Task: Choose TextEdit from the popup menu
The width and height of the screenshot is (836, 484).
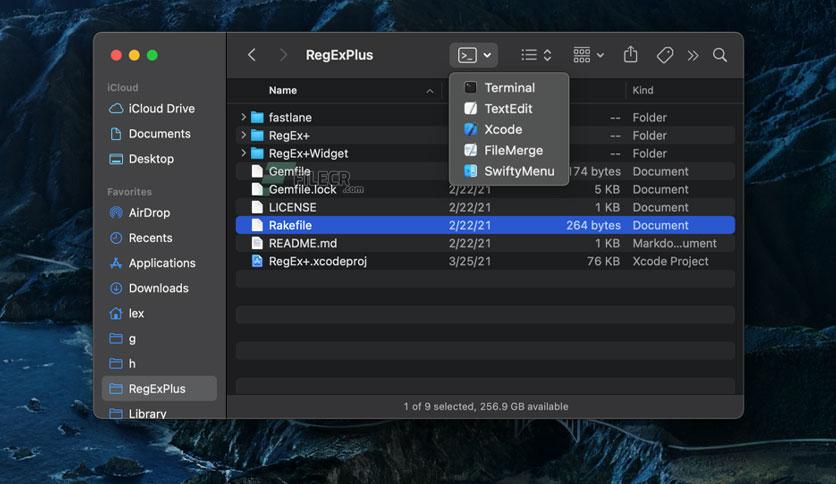Action: [x=509, y=108]
